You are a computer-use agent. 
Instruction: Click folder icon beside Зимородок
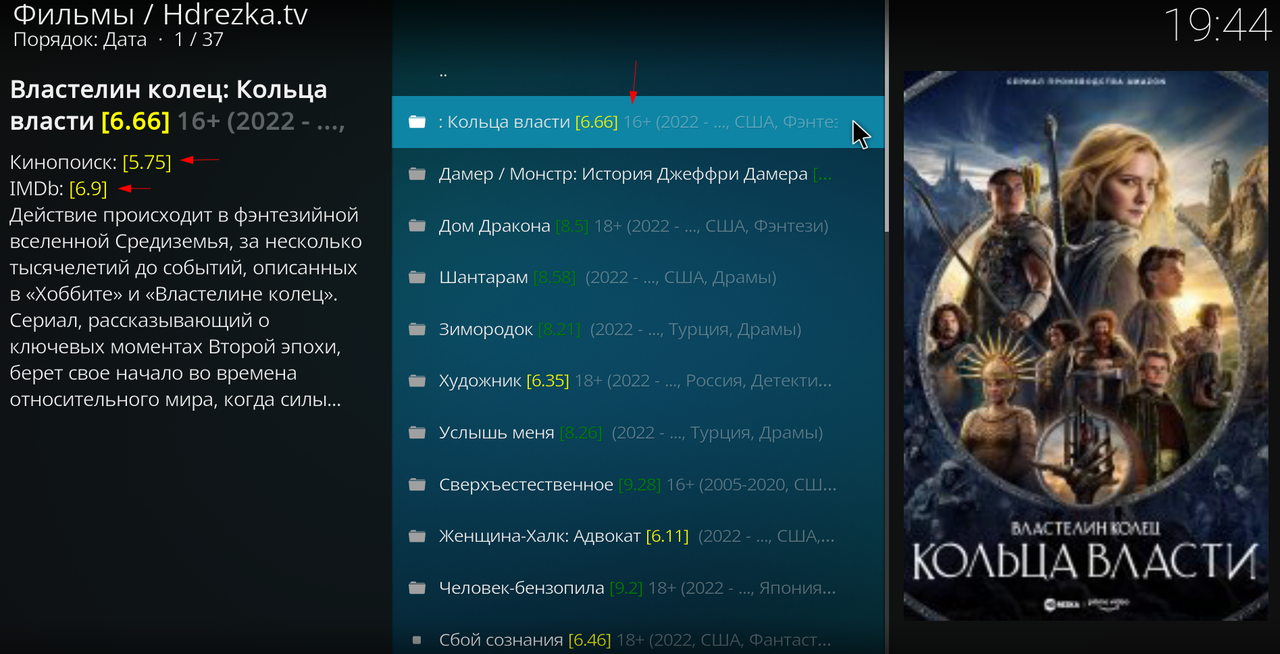(417, 329)
